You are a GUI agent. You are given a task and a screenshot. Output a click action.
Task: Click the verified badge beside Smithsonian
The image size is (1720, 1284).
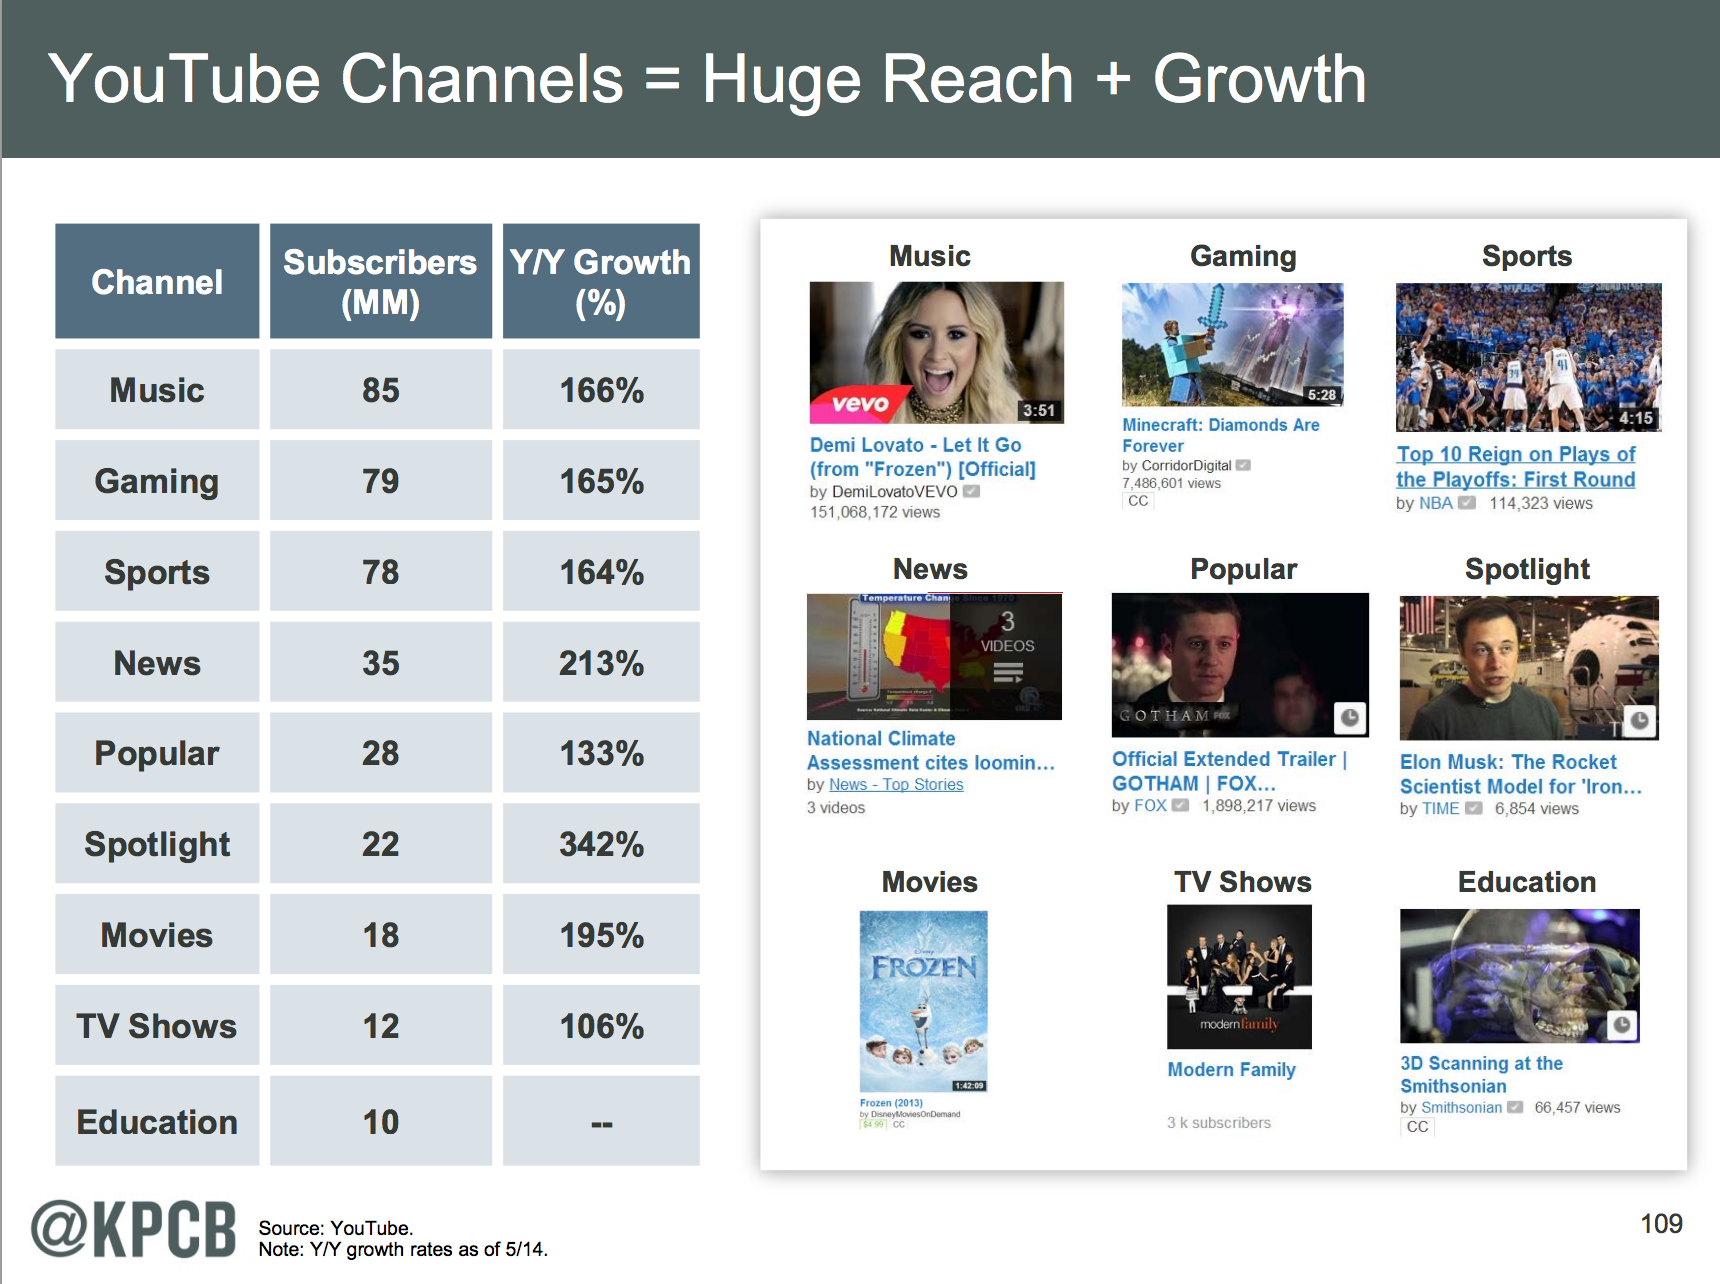[x=1515, y=1107]
